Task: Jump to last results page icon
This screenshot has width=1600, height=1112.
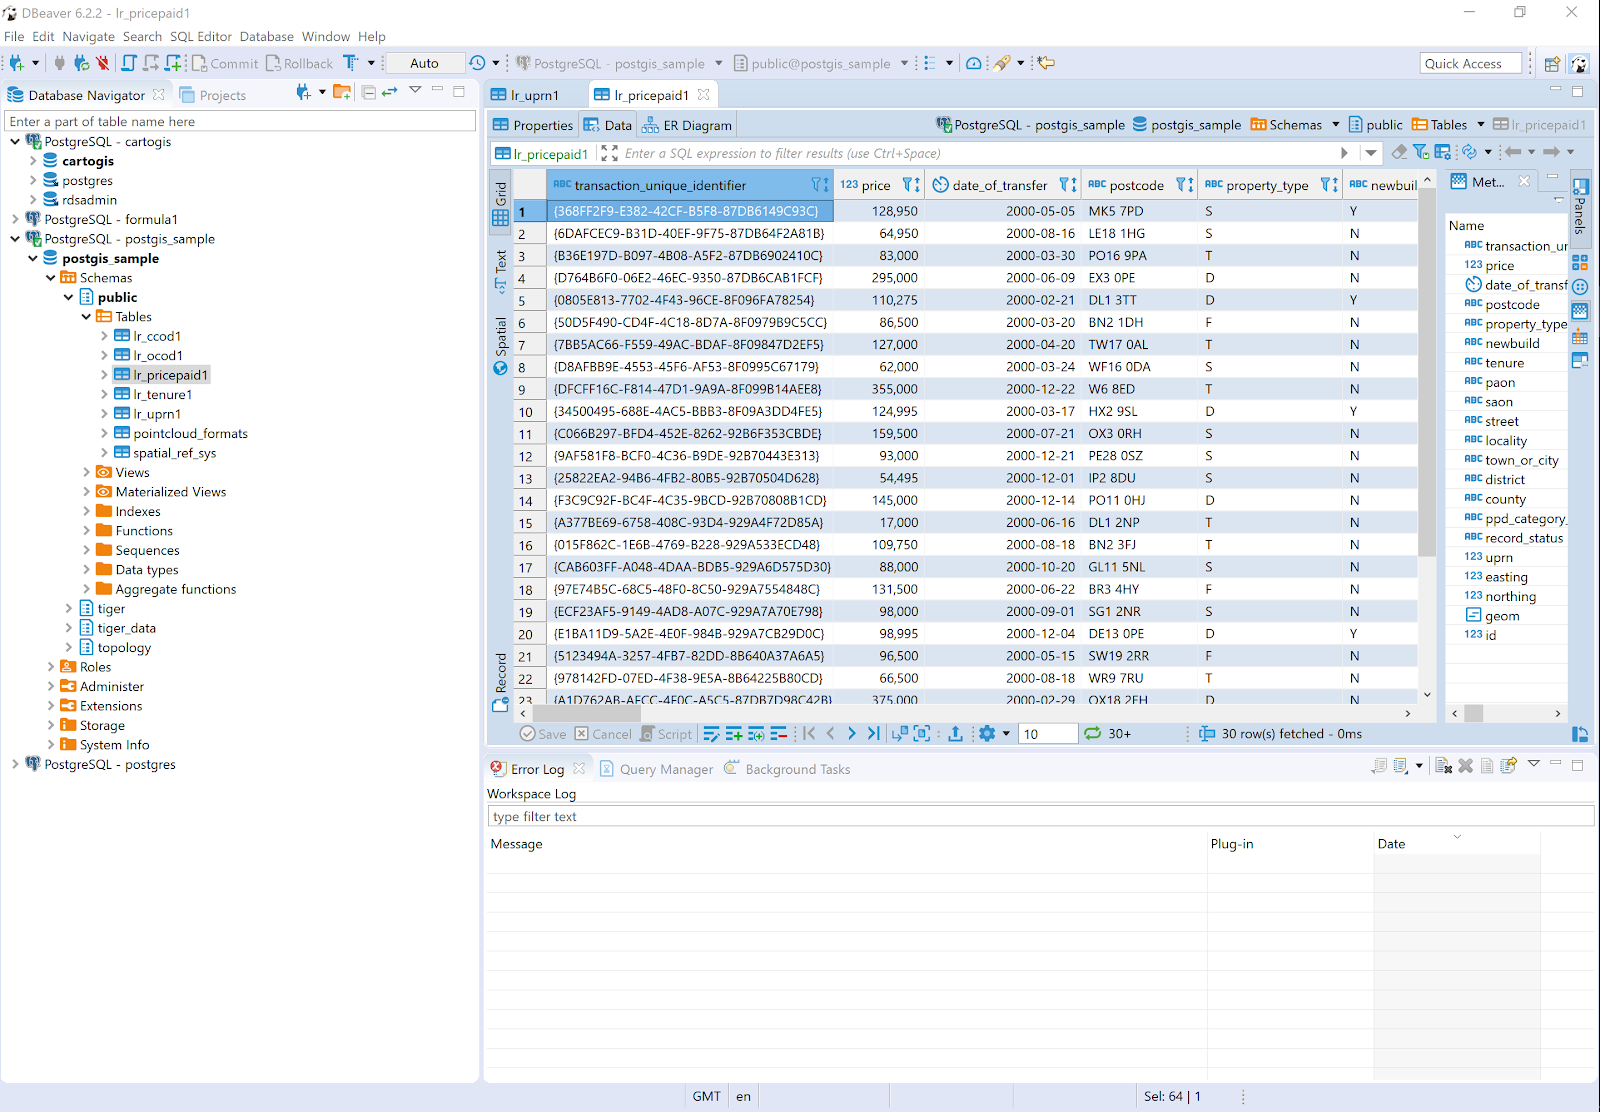Action: pos(873,734)
